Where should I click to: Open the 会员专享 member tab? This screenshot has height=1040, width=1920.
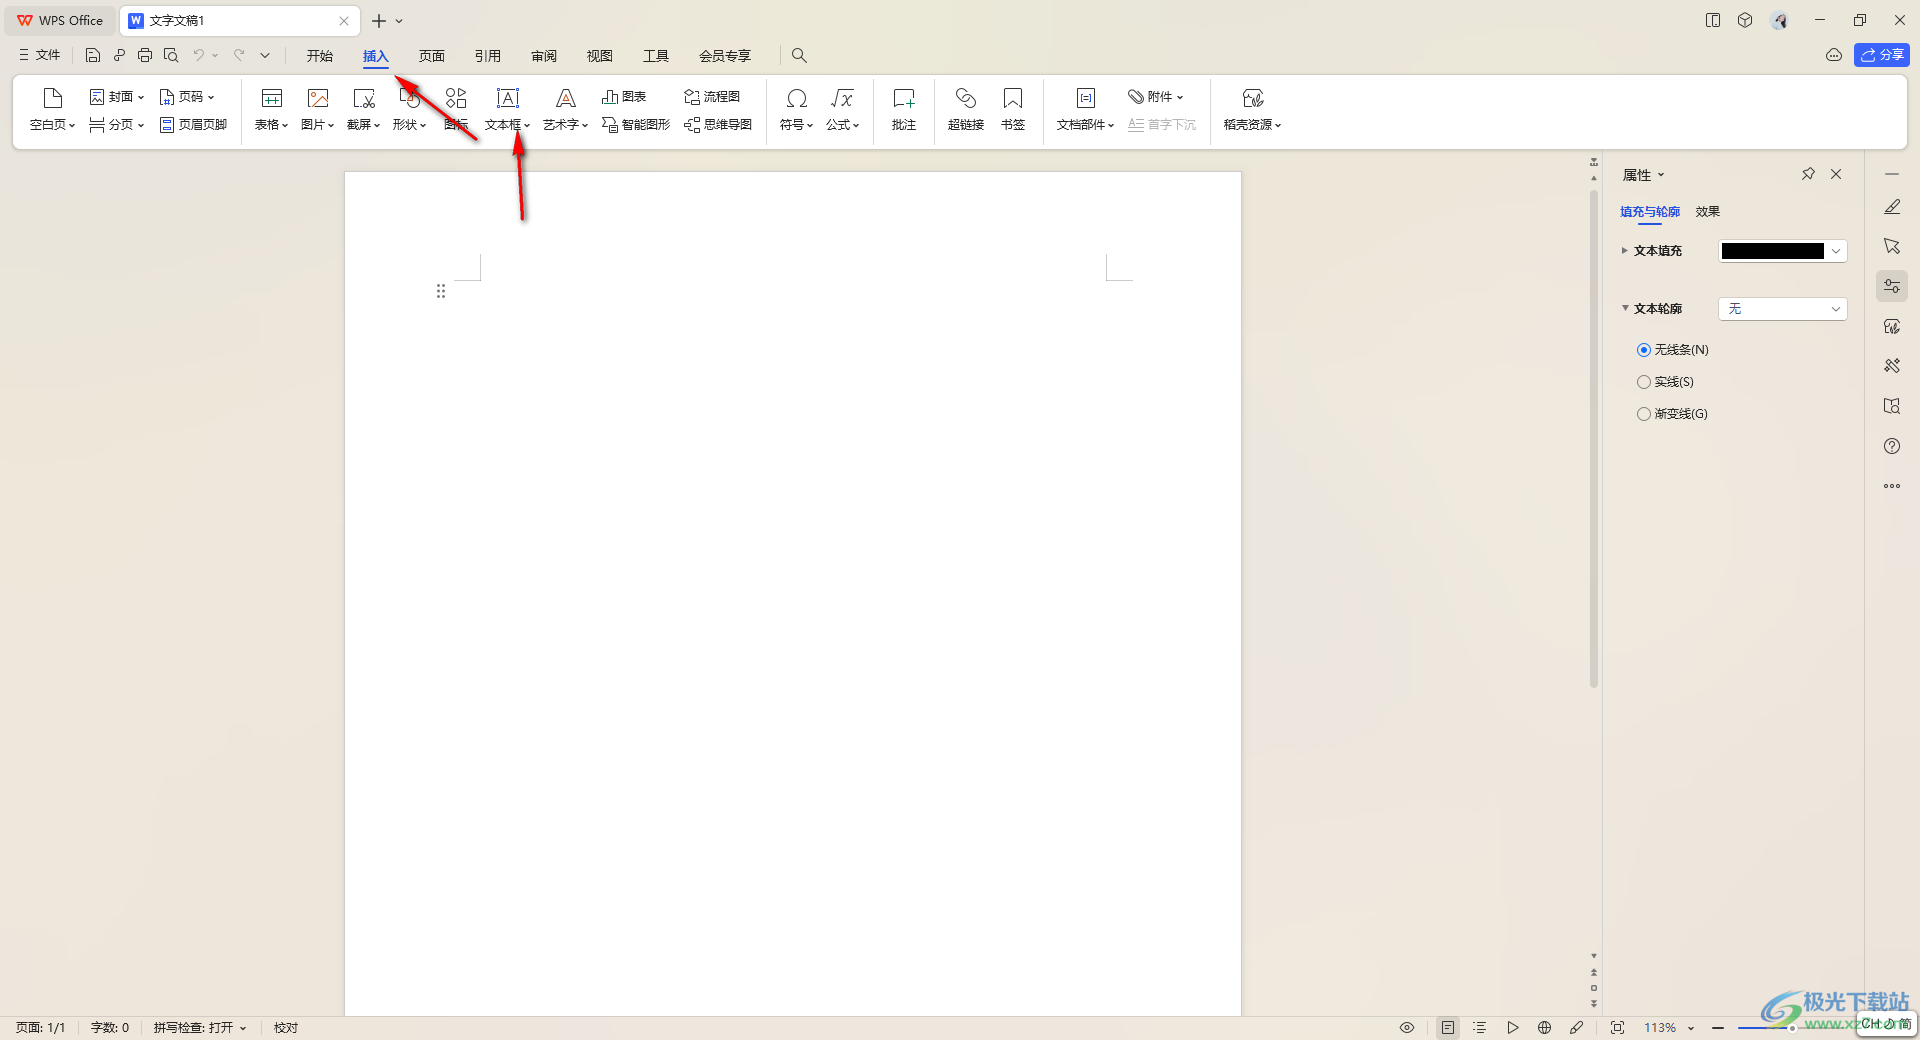tap(725, 56)
